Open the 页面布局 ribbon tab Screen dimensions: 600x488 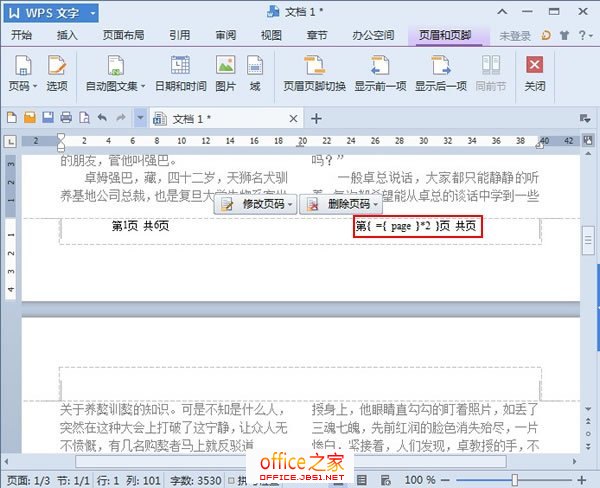[124, 35]
